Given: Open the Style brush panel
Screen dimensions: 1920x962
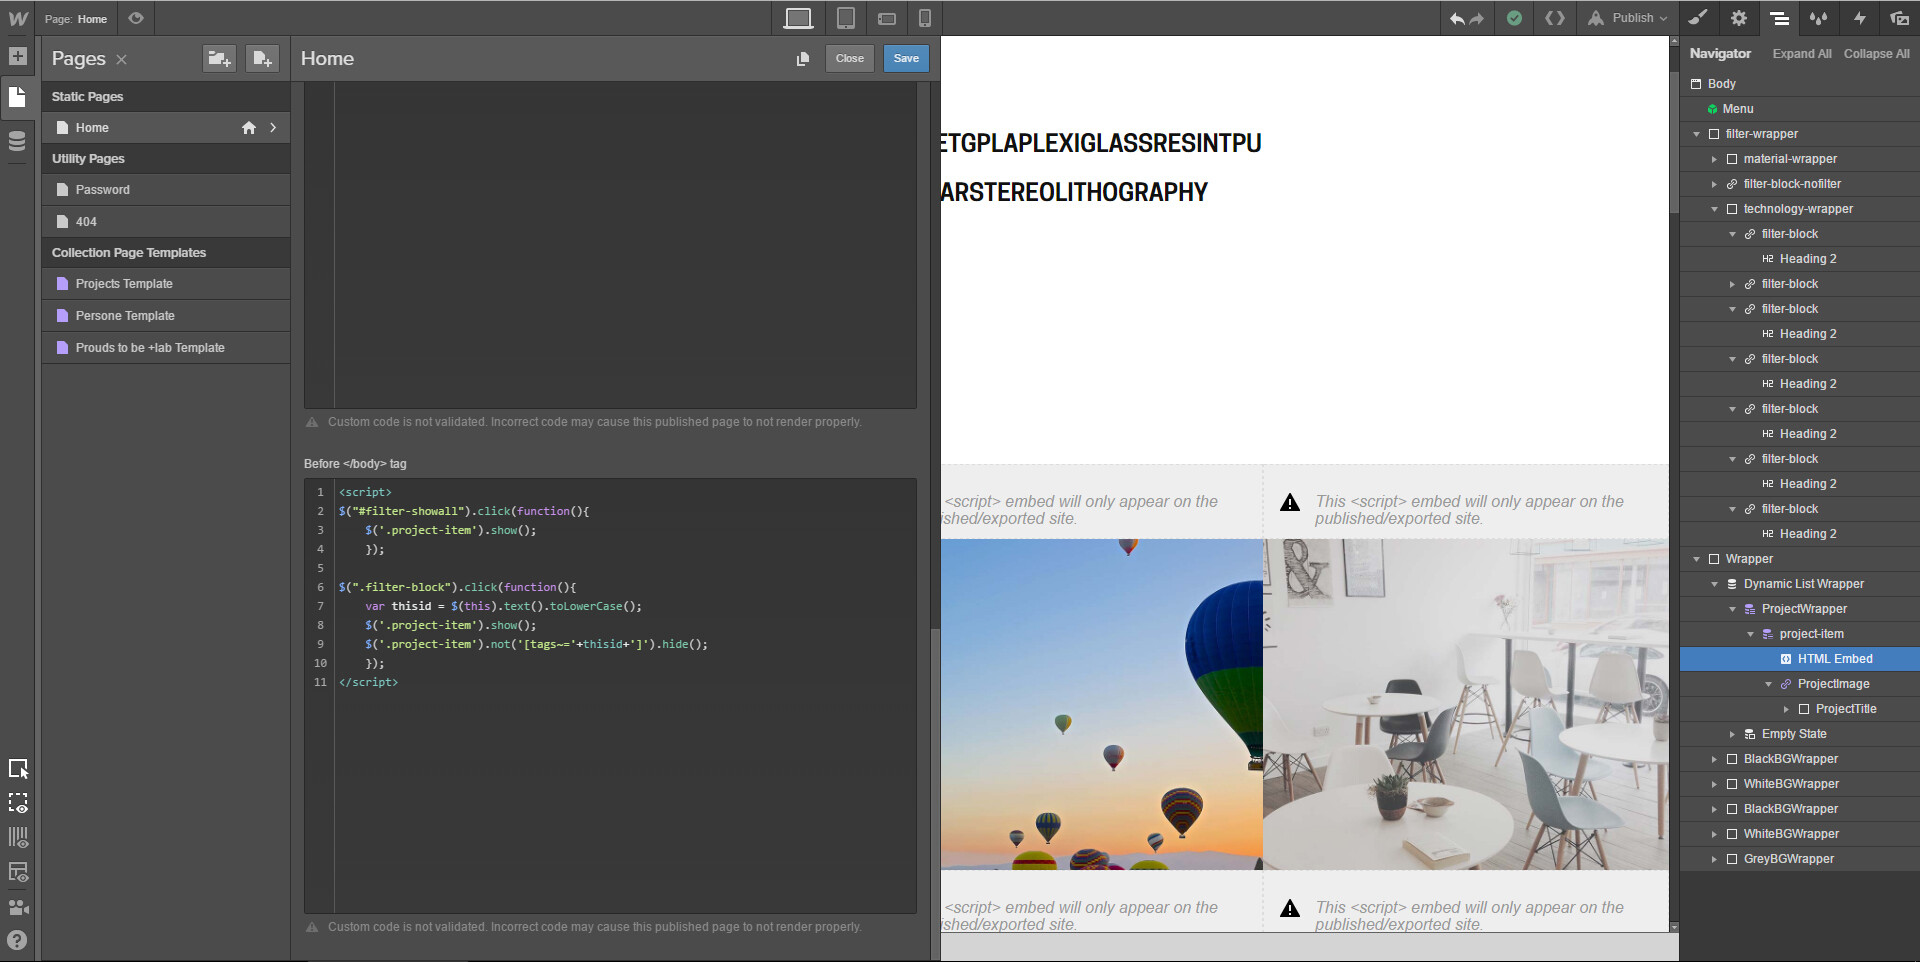Looking at the screenshot, I should (1698, 18).
